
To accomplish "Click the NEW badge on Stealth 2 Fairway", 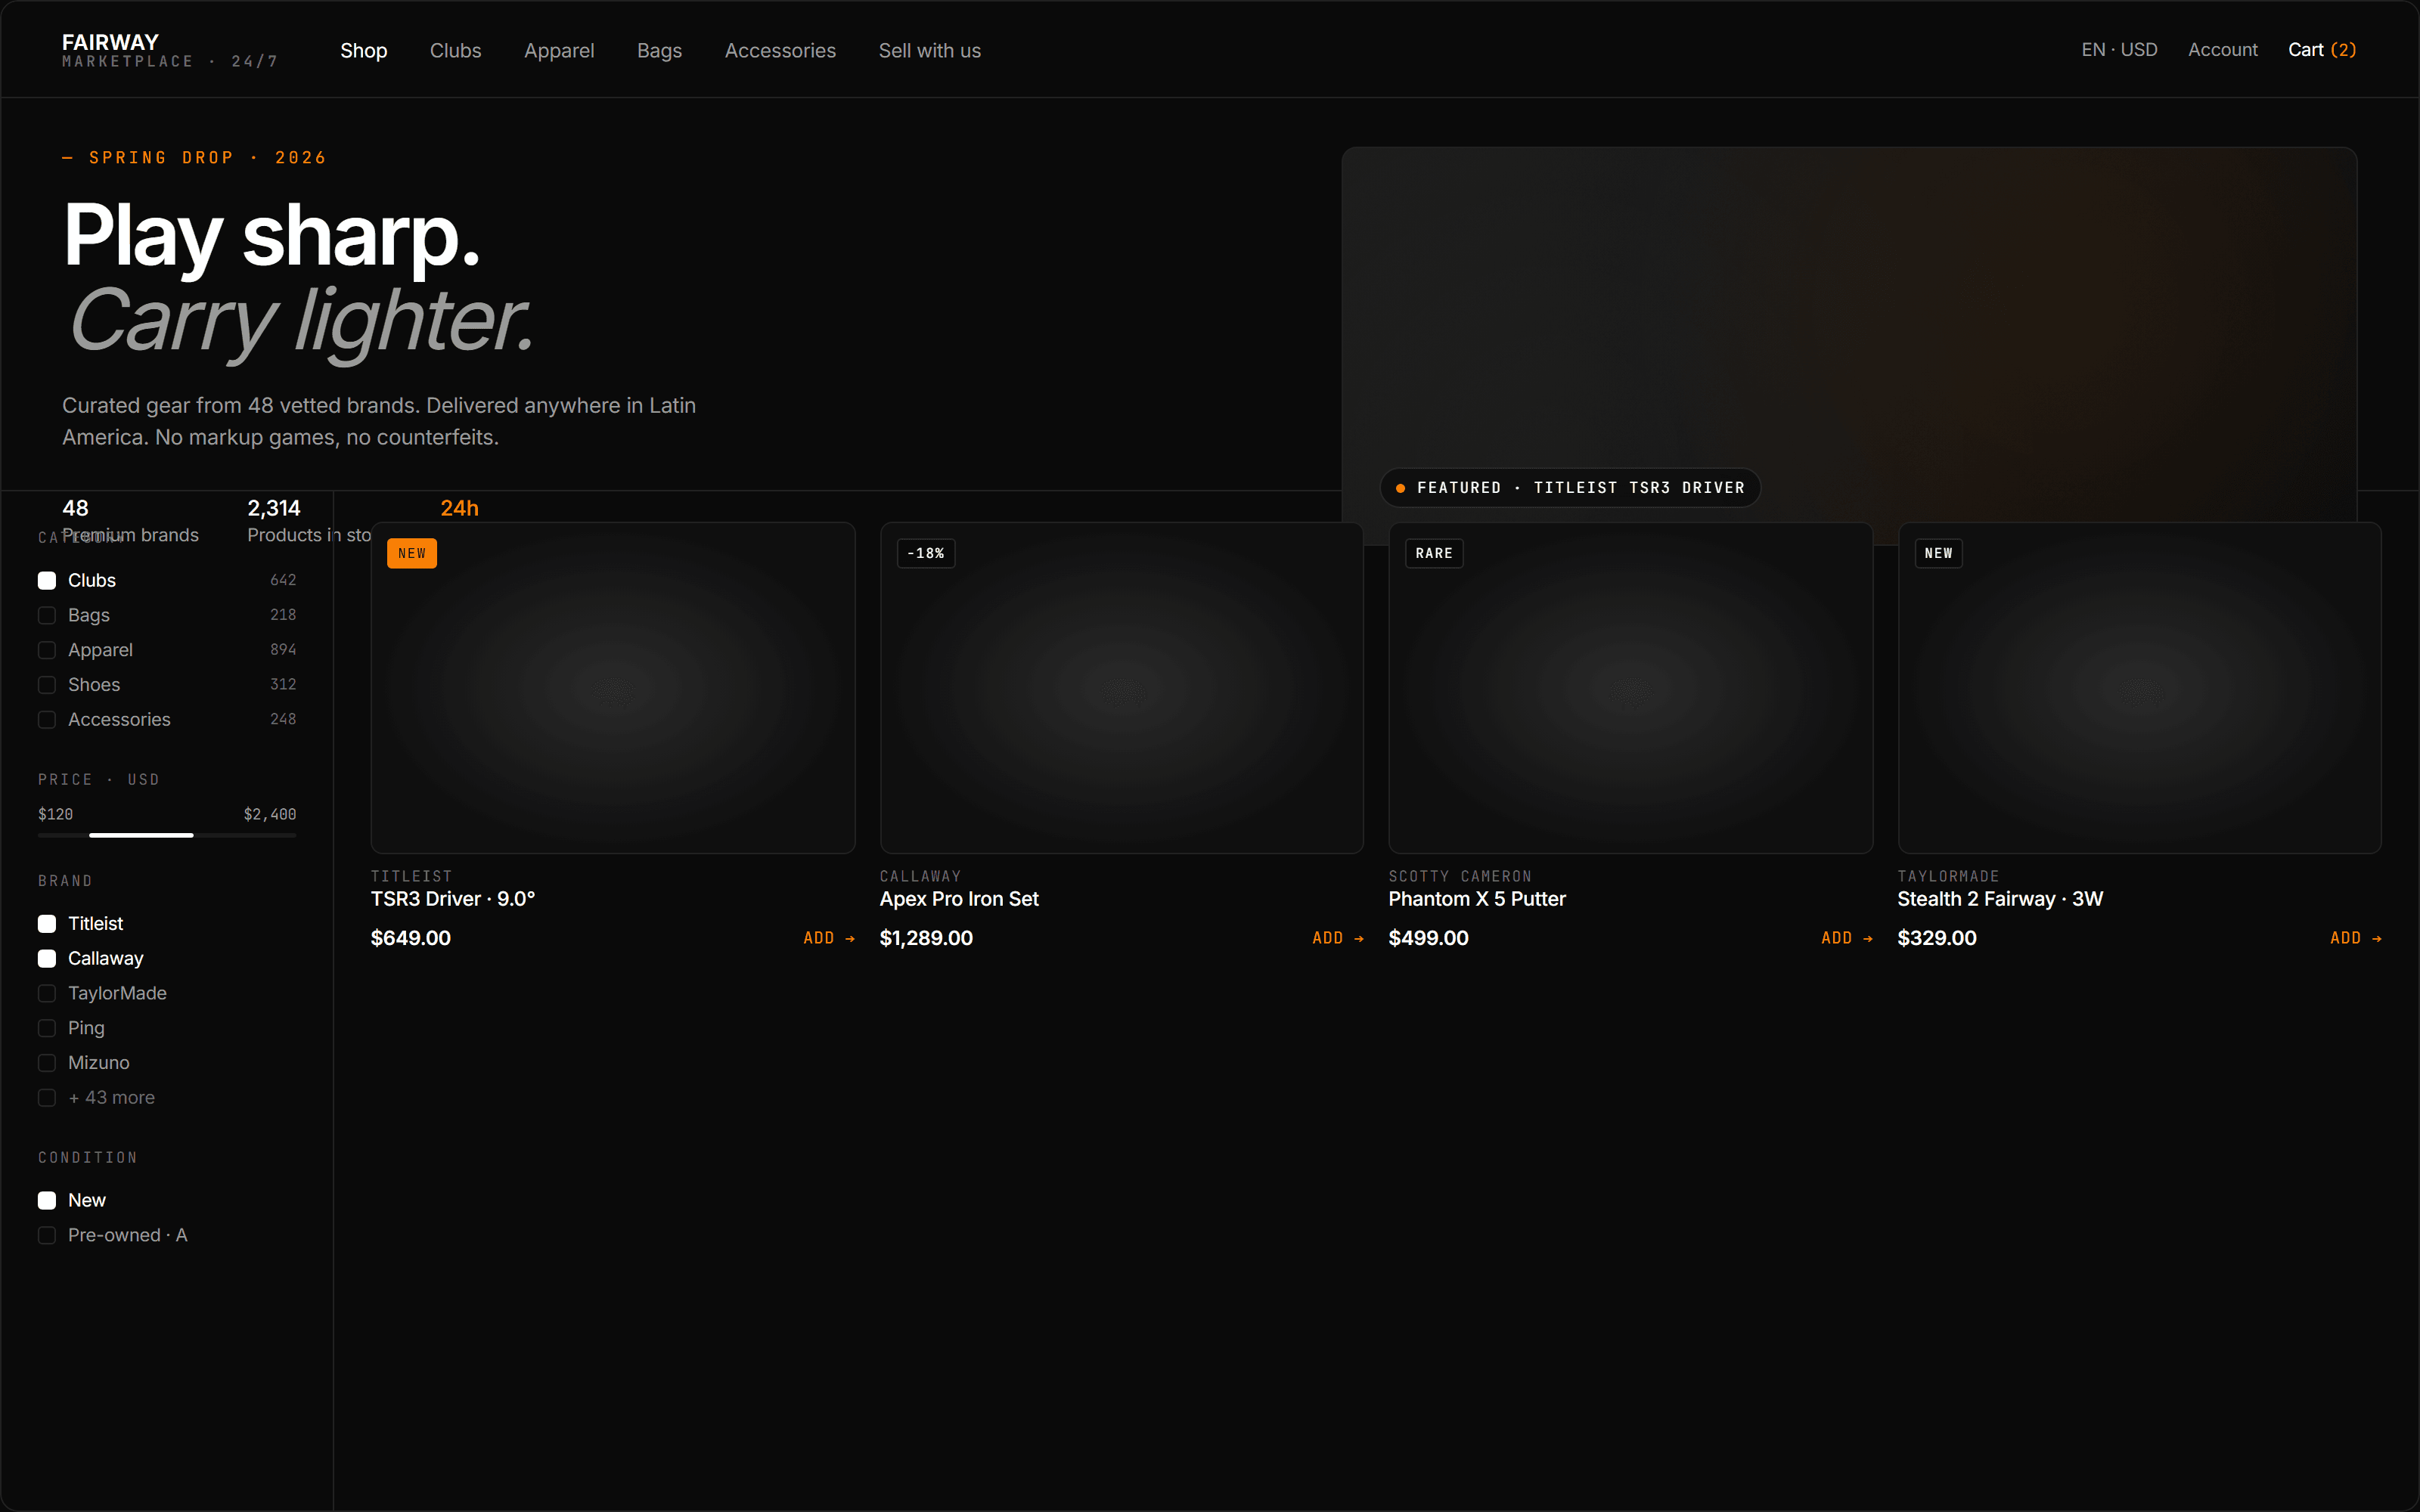I will (x=1937, y=553).
